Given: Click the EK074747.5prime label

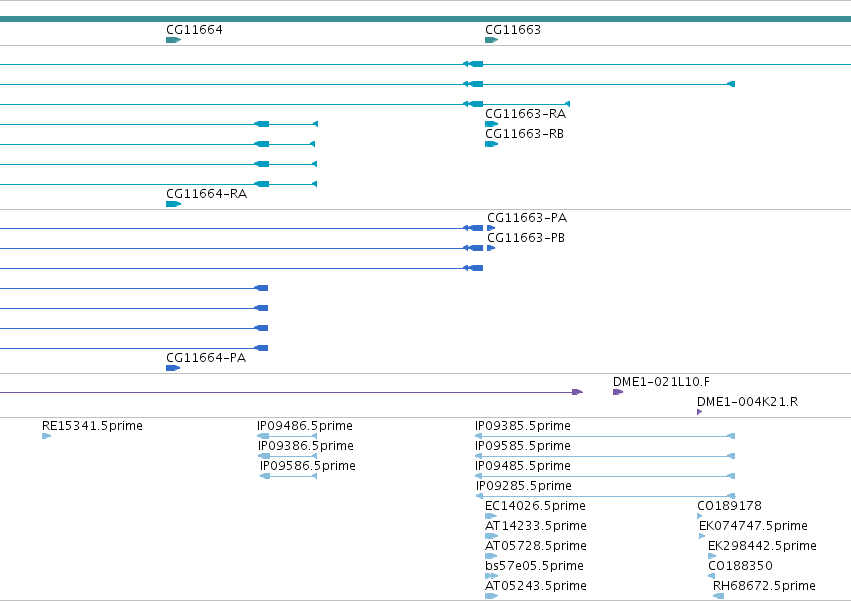Looking at the screenshot, I should coord(753,526).
